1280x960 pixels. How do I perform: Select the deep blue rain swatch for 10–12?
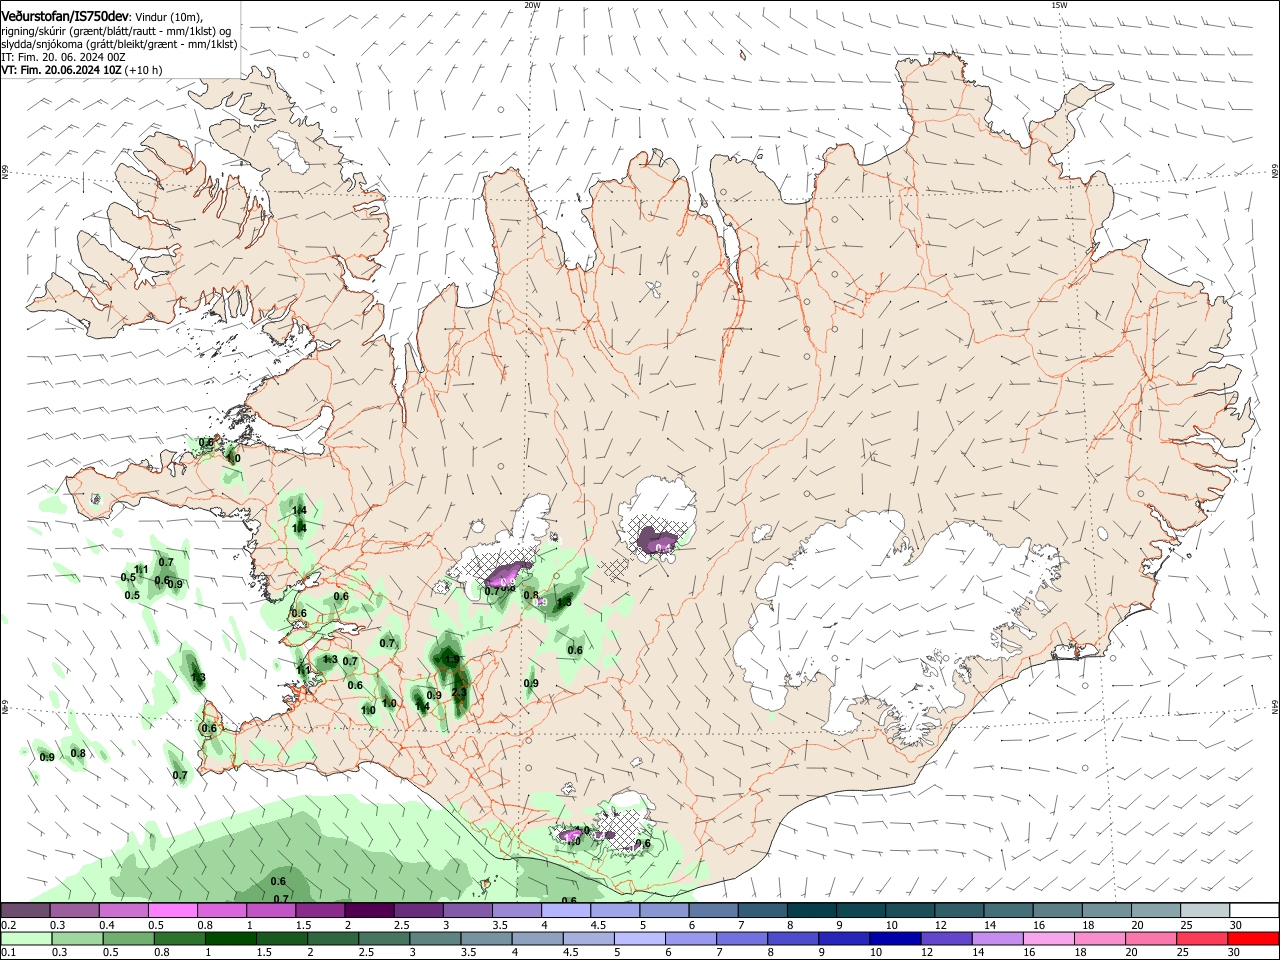coord(896,939)
